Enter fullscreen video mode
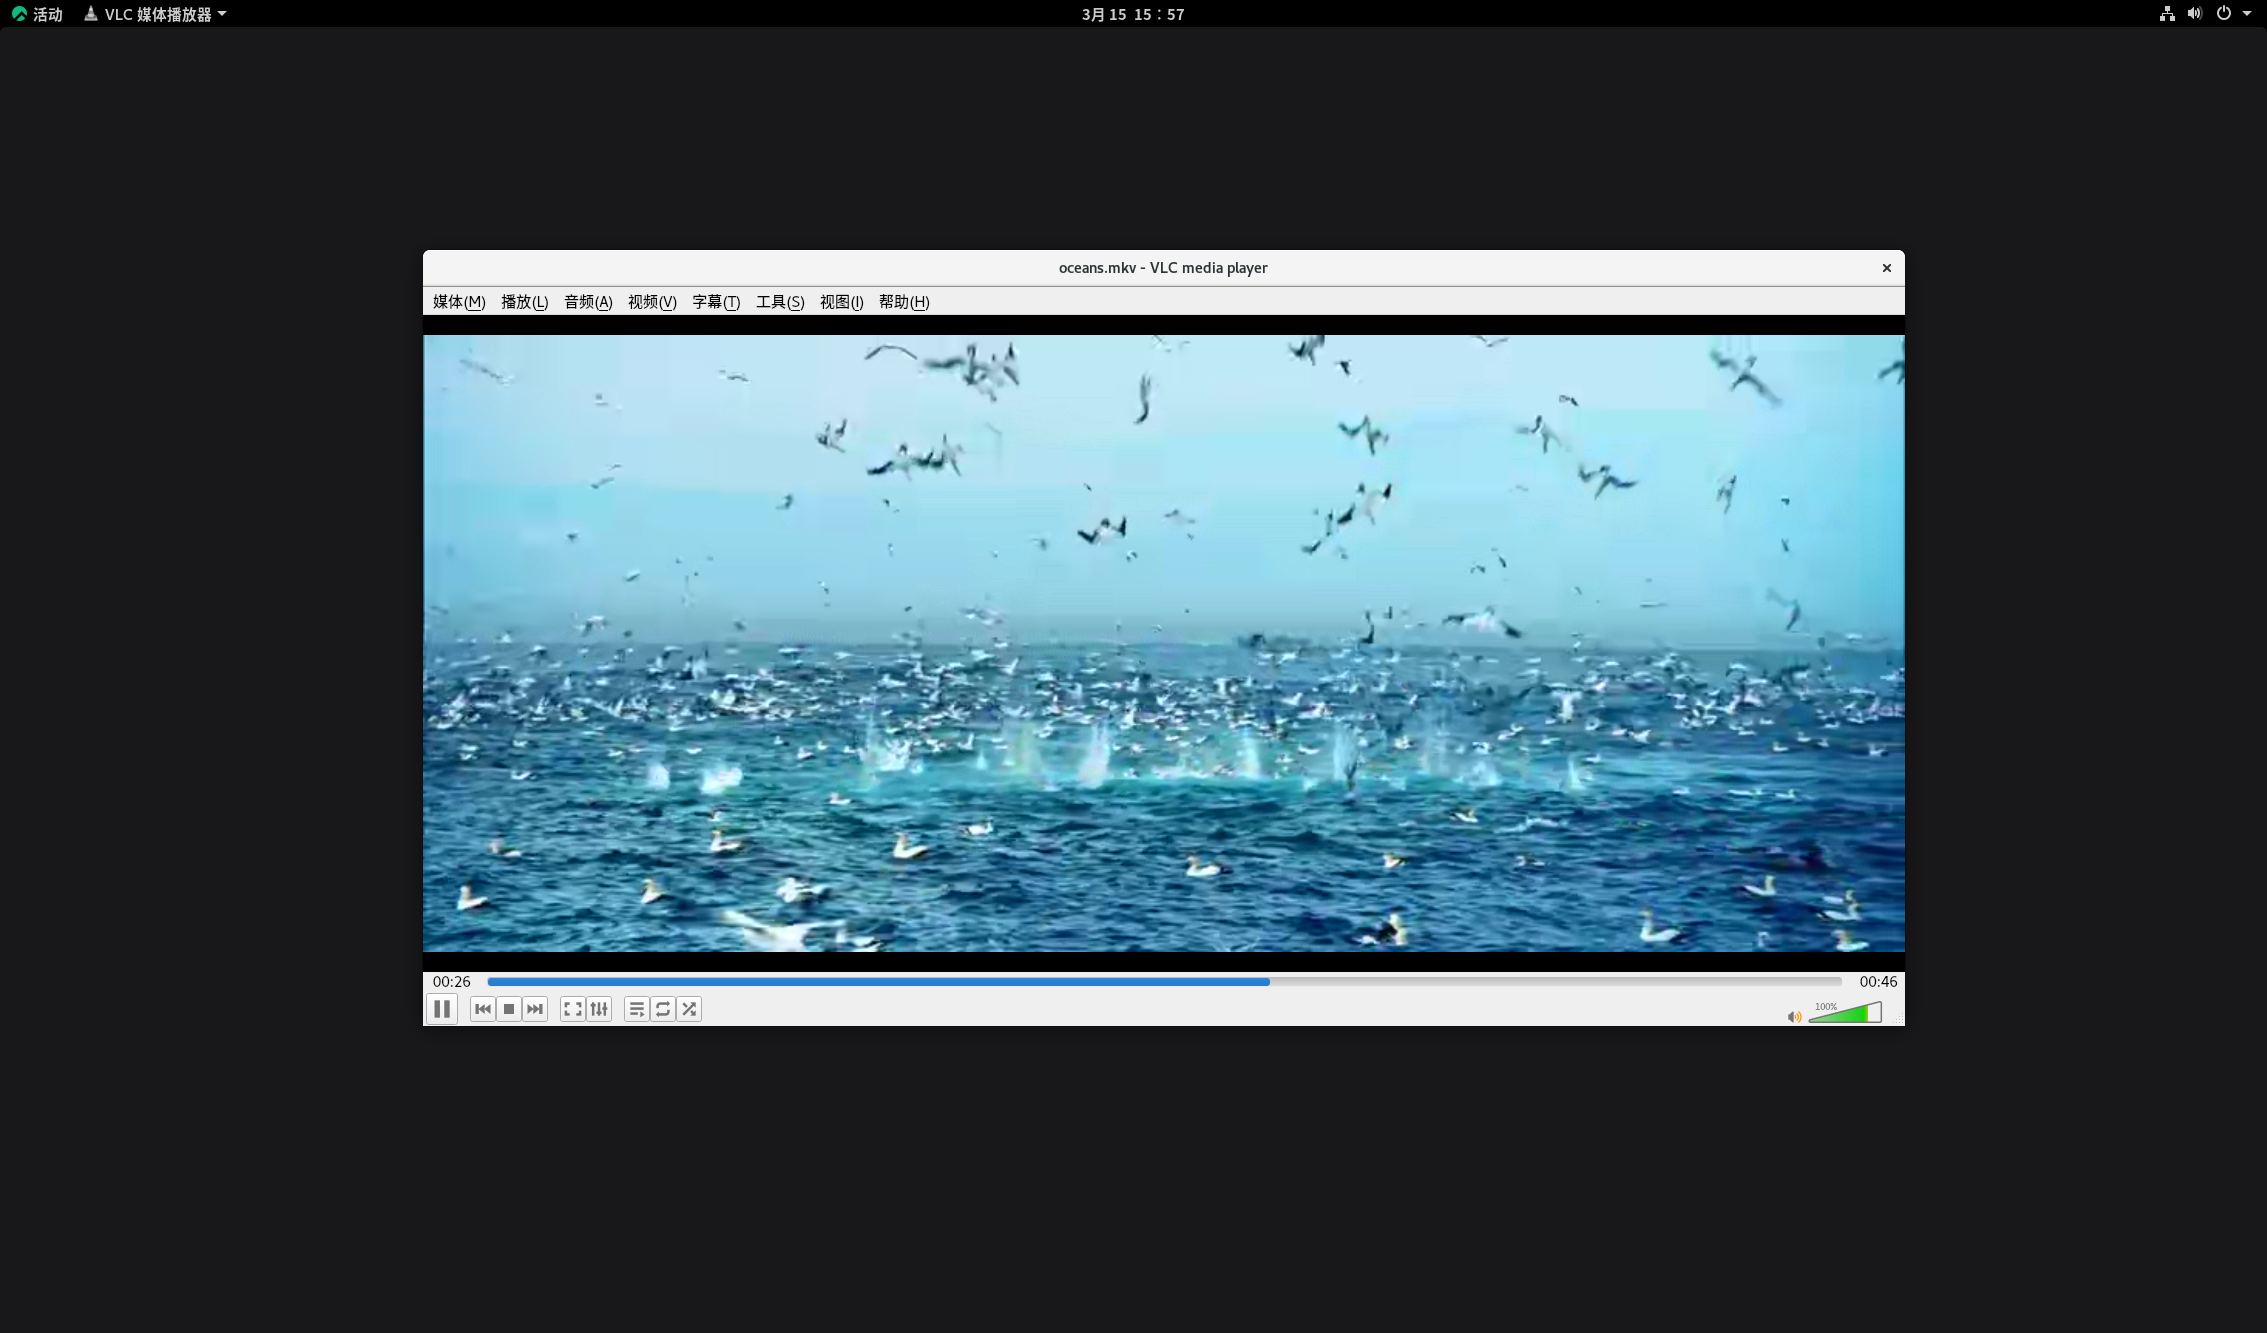The image size is (2267, 1333). coord(572,1009)
